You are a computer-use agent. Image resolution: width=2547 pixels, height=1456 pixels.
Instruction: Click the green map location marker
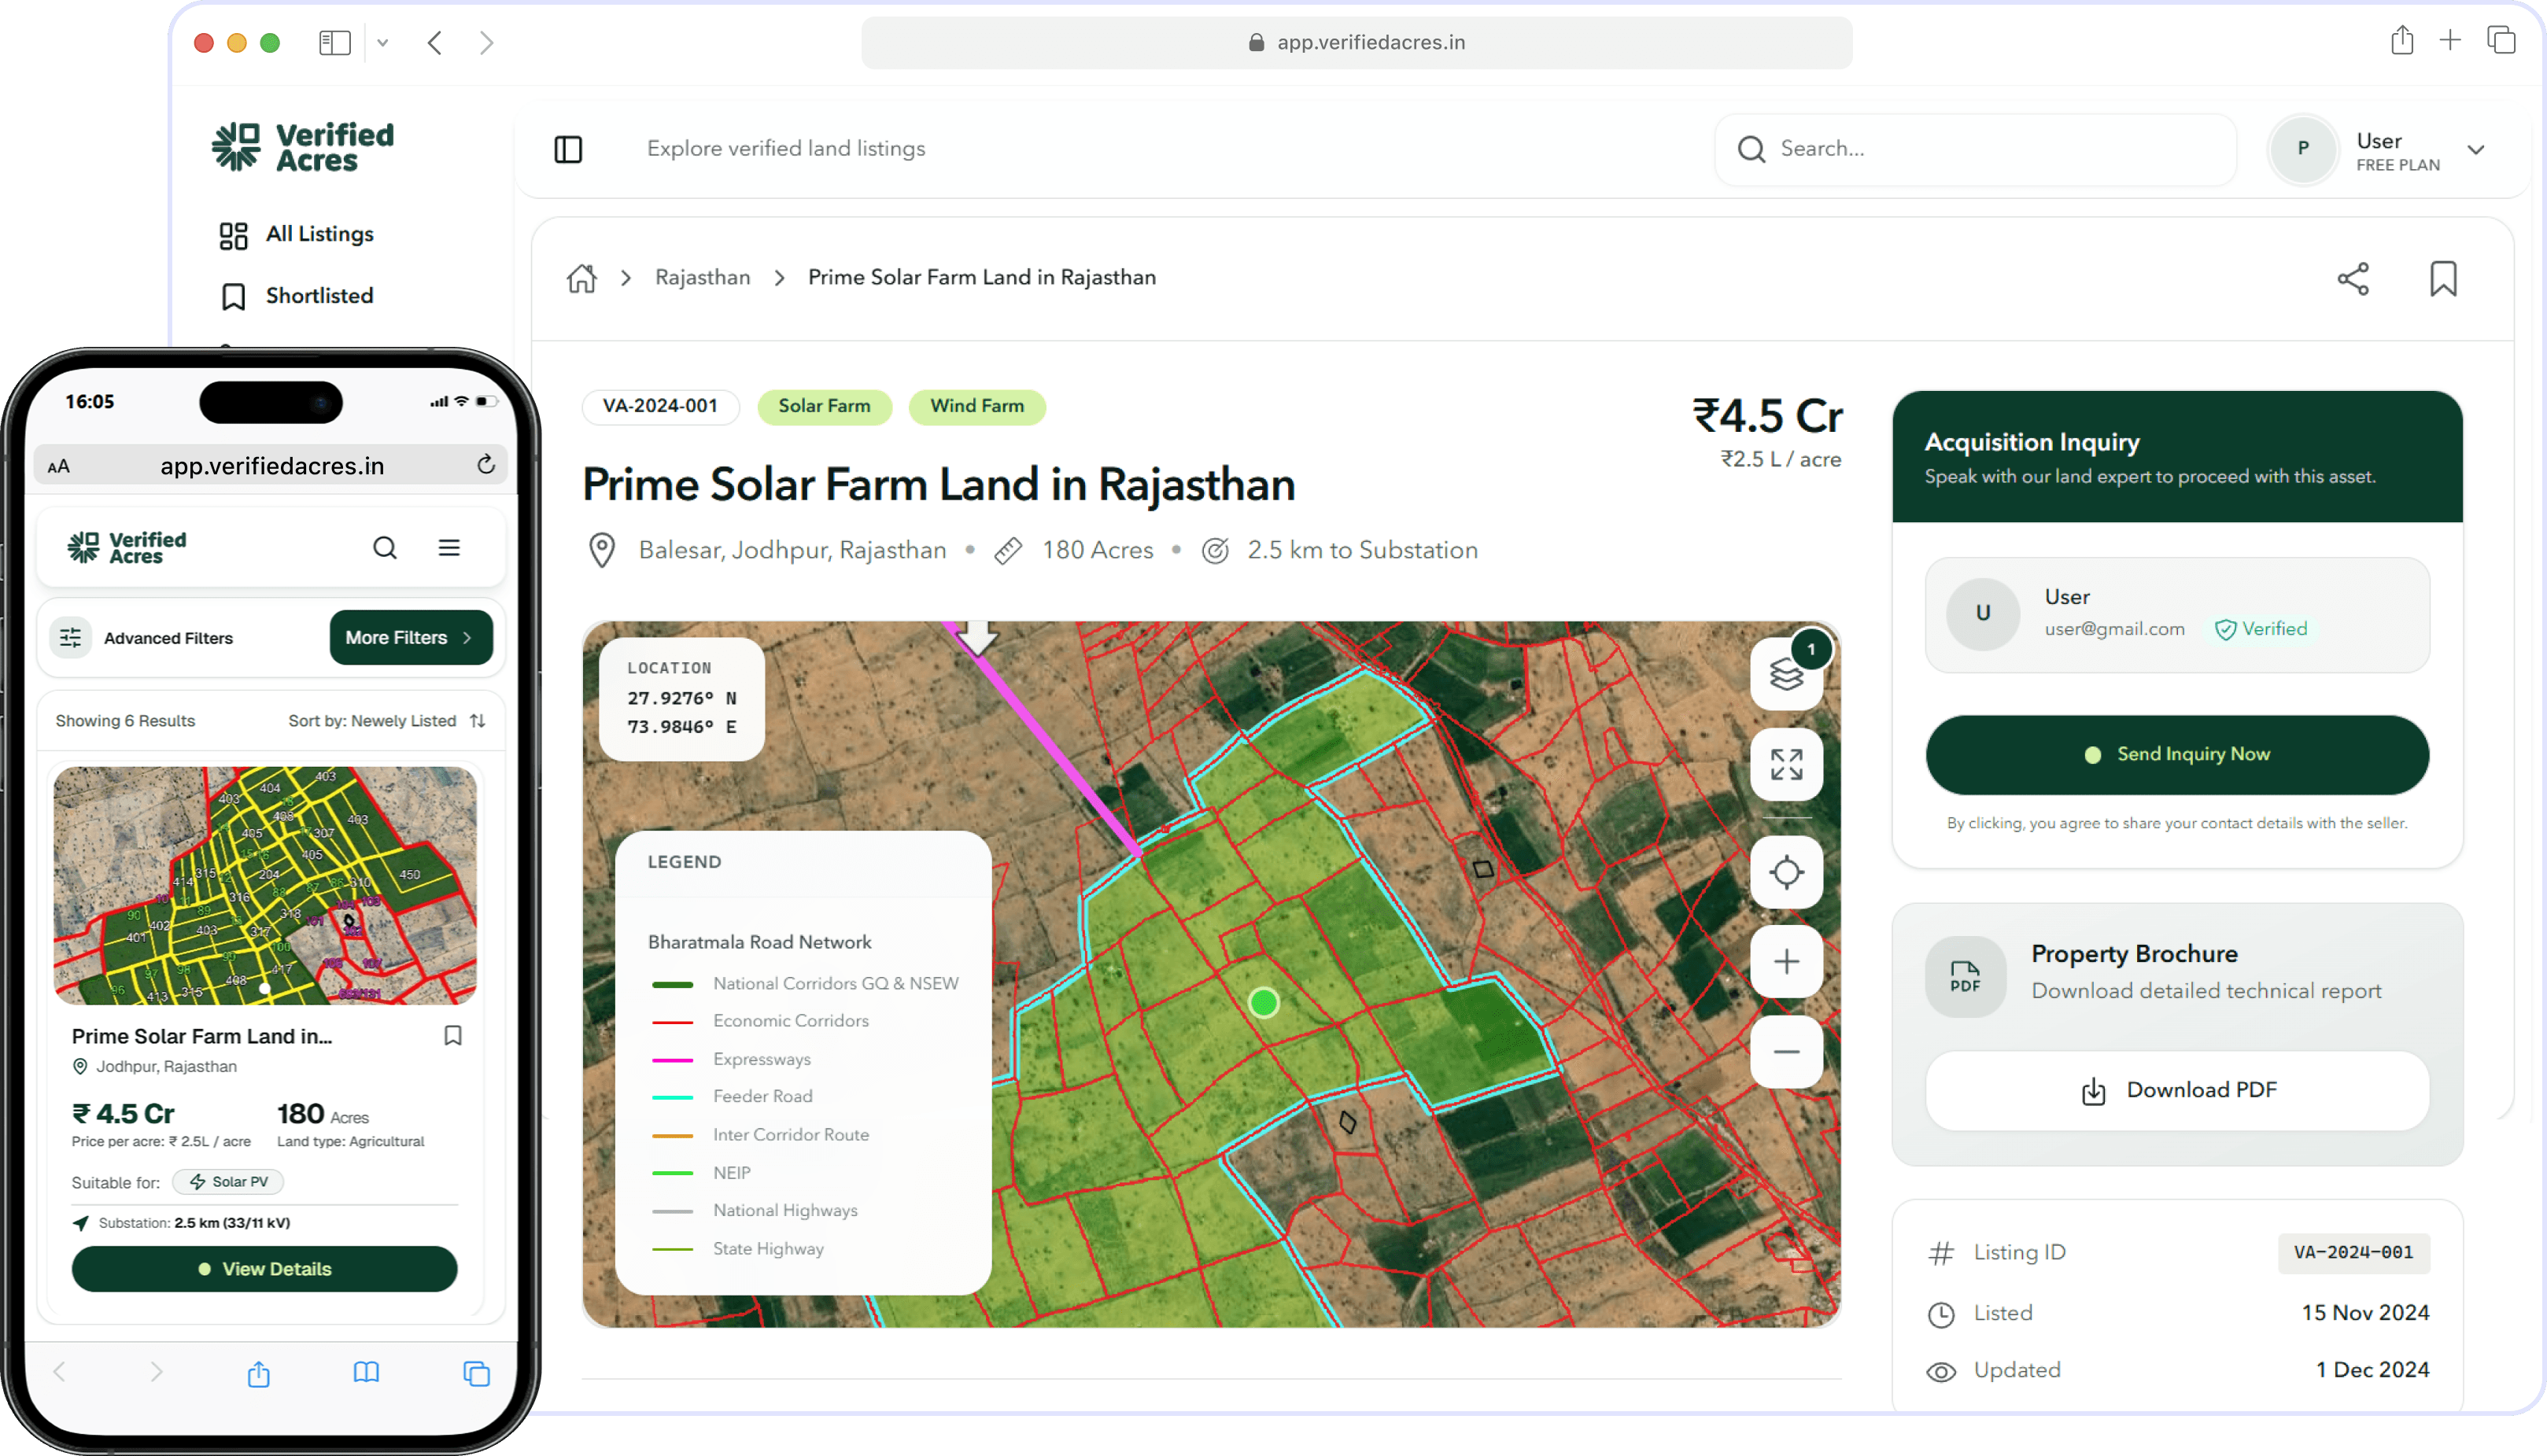1263,1002
